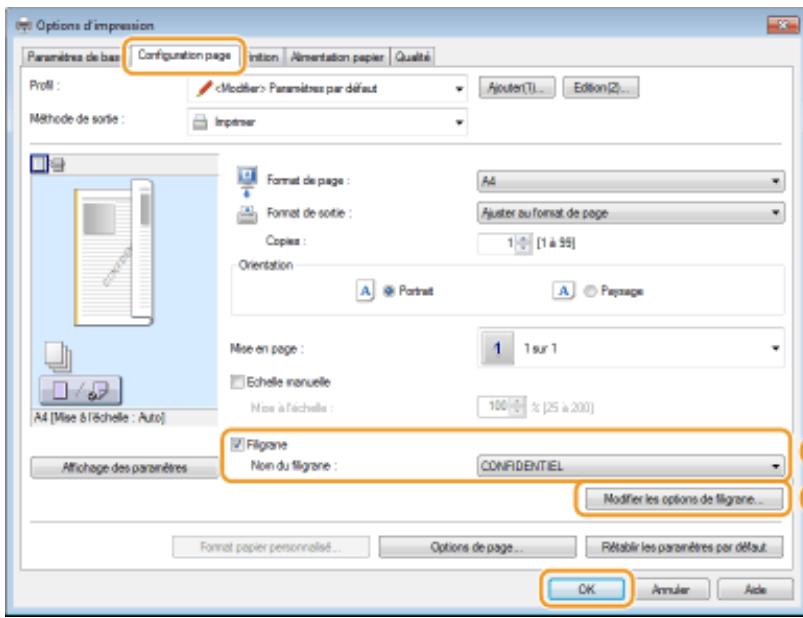Choose Paysage orientation radio button
Image resolution: width=803 pixels, height=618 pixels.
pyautogui.click(x=590, y=291)
